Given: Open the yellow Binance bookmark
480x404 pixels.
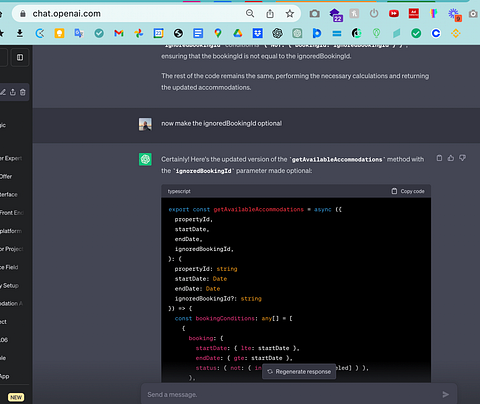Looking at the screenshot, I should 456,33.
